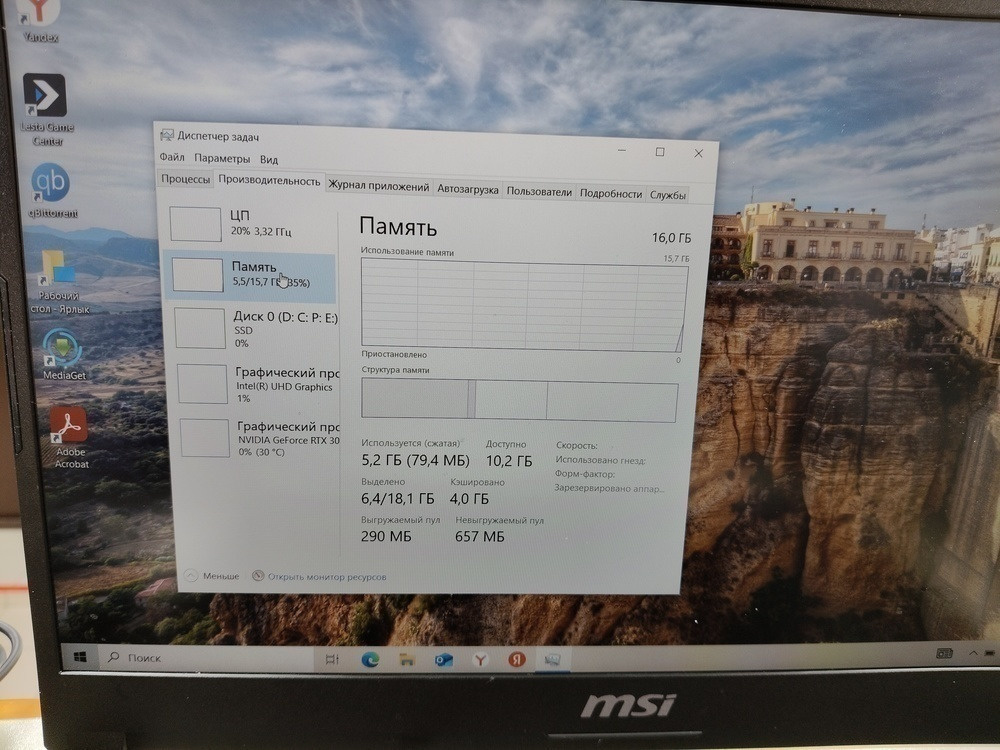Screen dimensions: 1000x750
Task: Switch to the Процессы tab
Action: [184, 181]
